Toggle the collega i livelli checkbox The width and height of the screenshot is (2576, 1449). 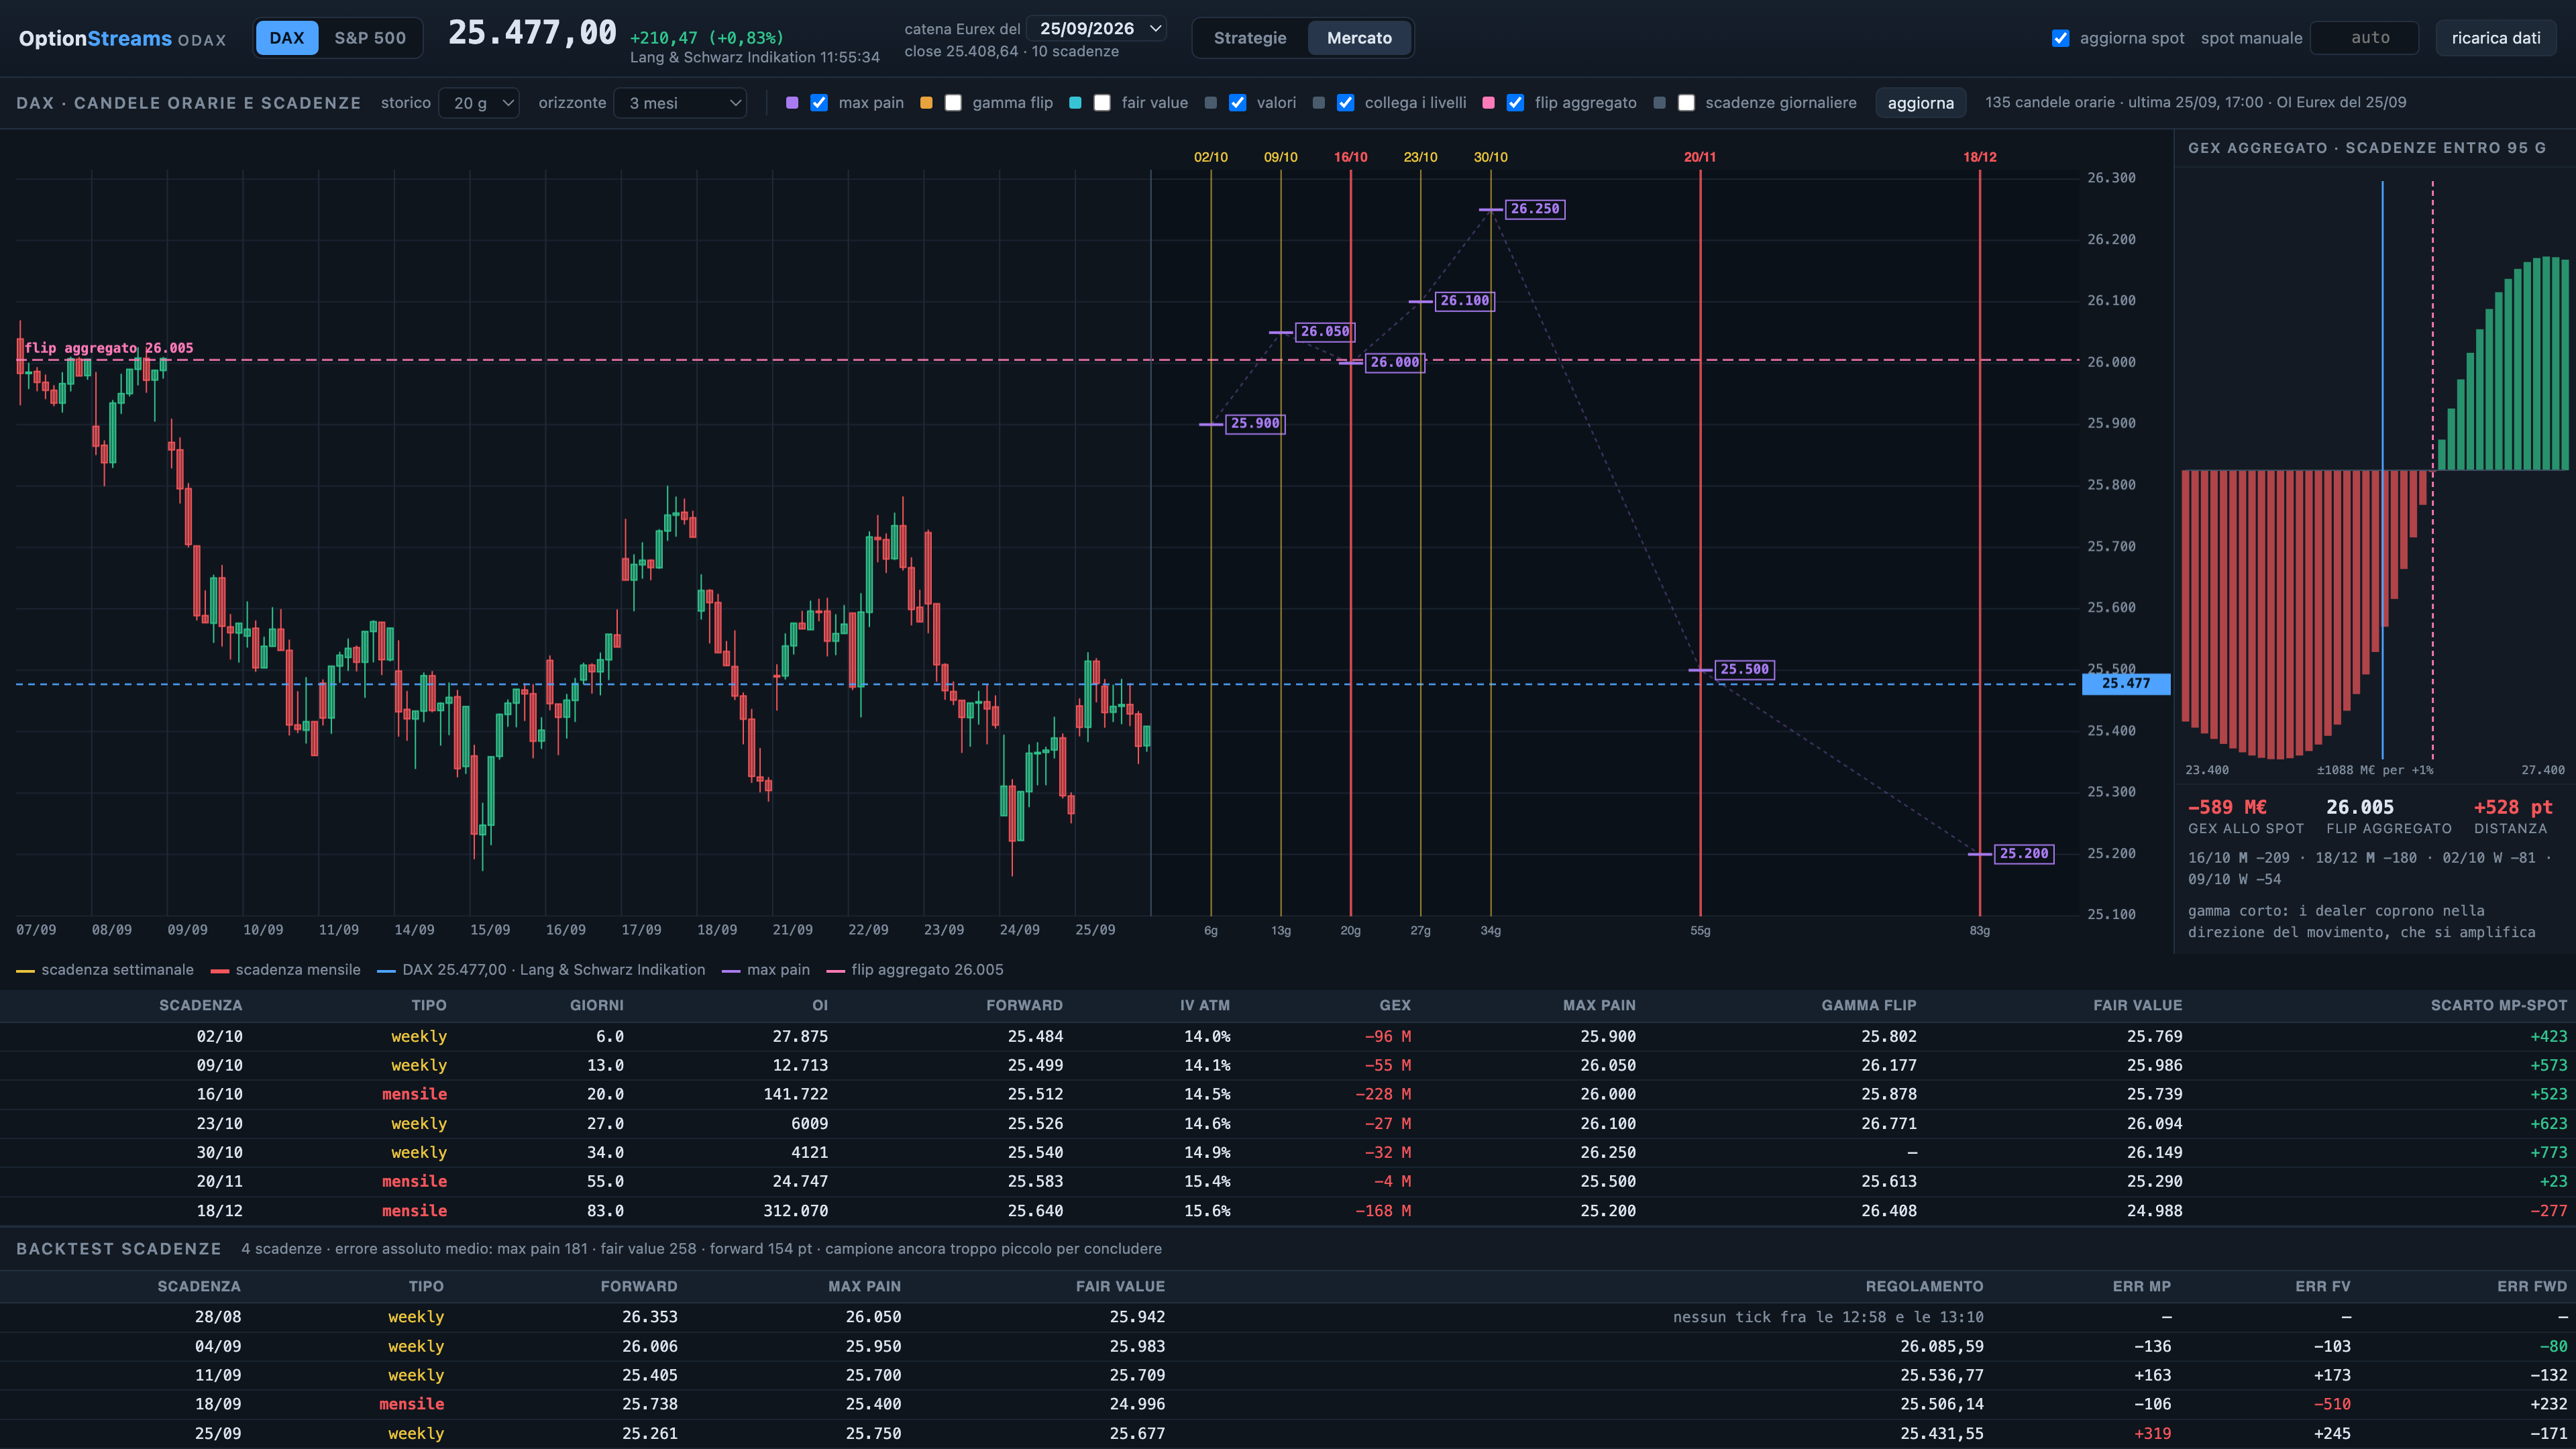pyautogui.click(x=1345, y=103)
